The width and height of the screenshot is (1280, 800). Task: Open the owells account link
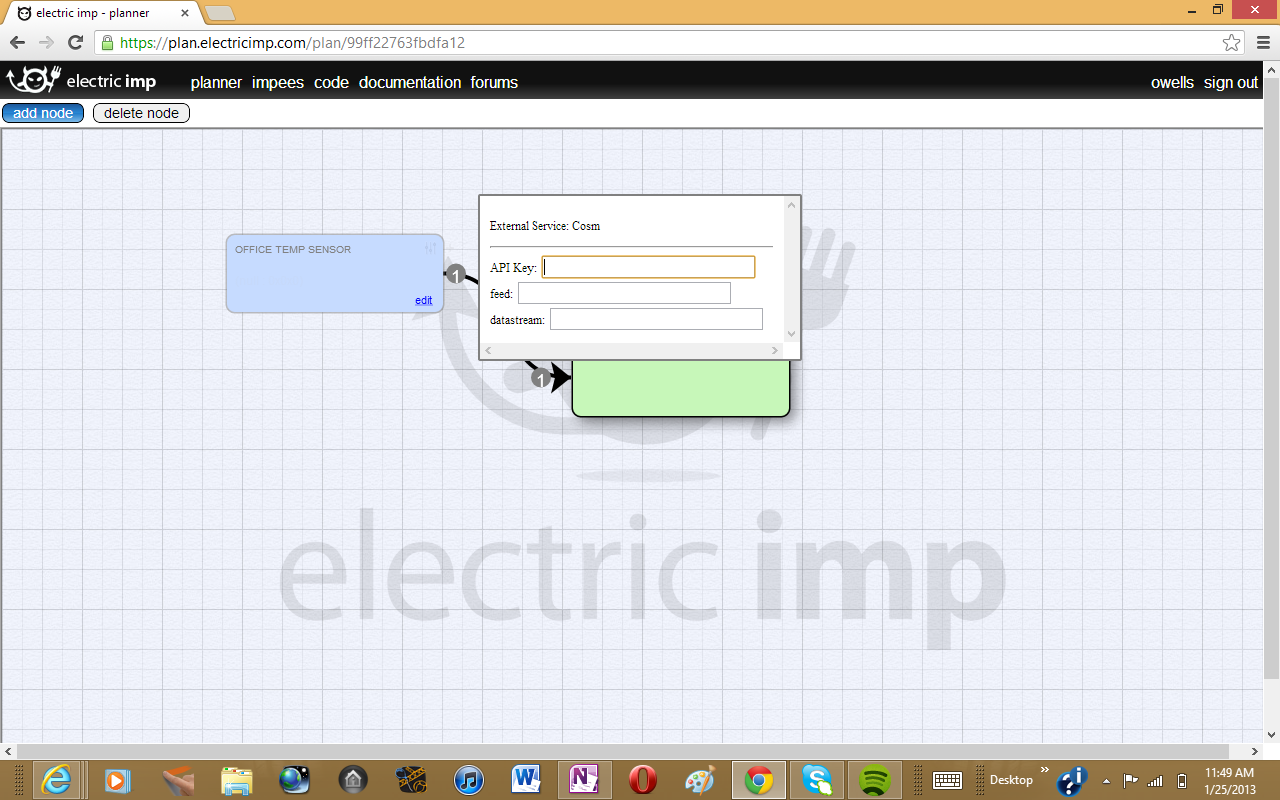[1172, 82]
